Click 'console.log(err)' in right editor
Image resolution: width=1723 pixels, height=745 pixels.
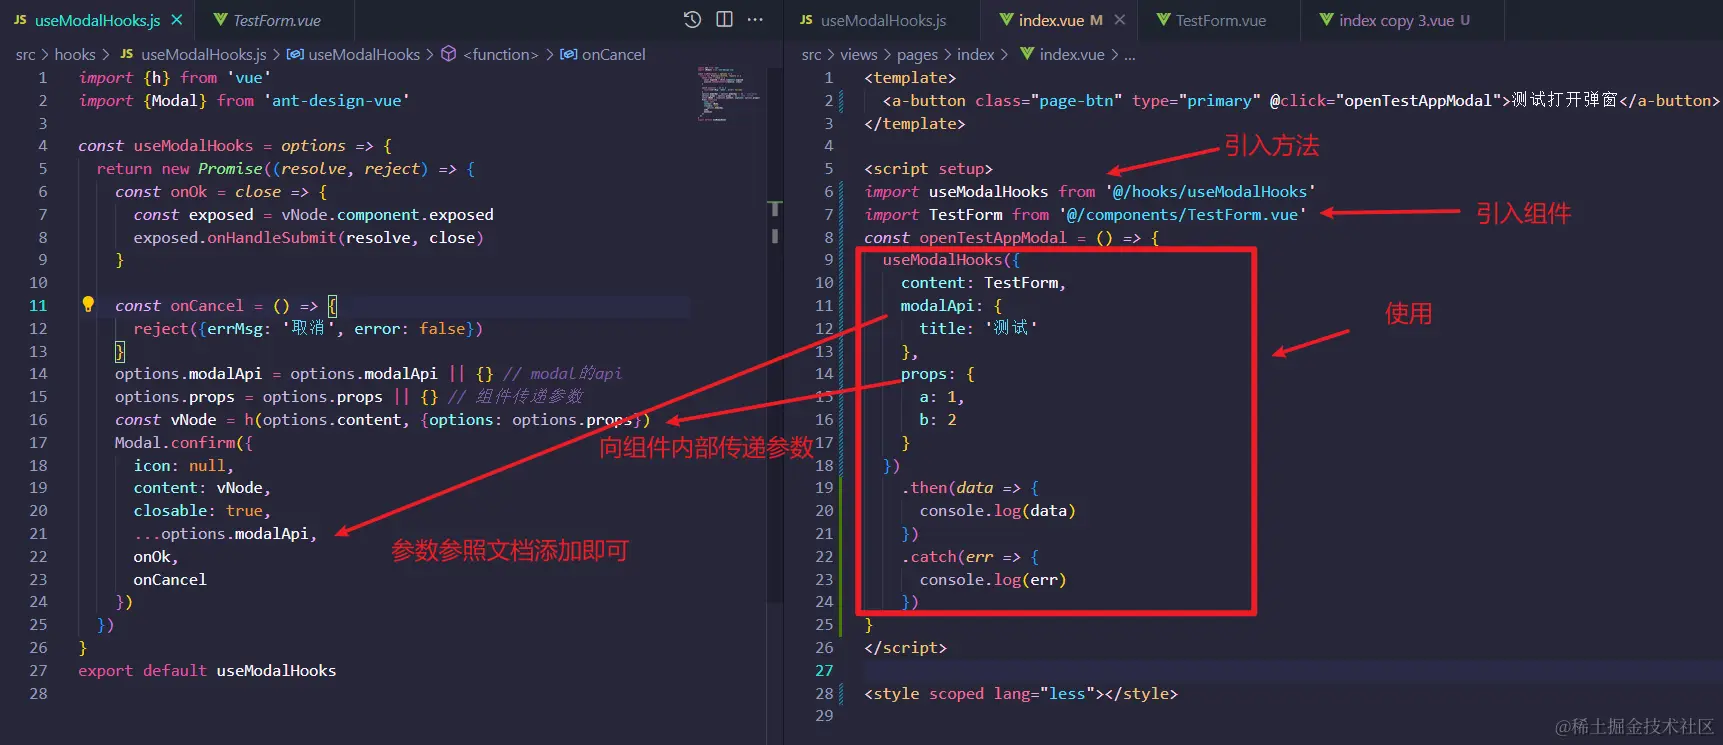point(992,579)
